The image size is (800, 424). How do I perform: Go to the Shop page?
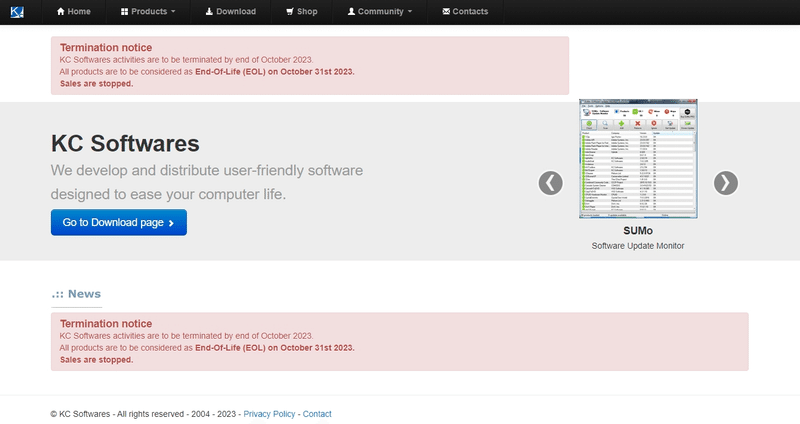tap(302, 12)
